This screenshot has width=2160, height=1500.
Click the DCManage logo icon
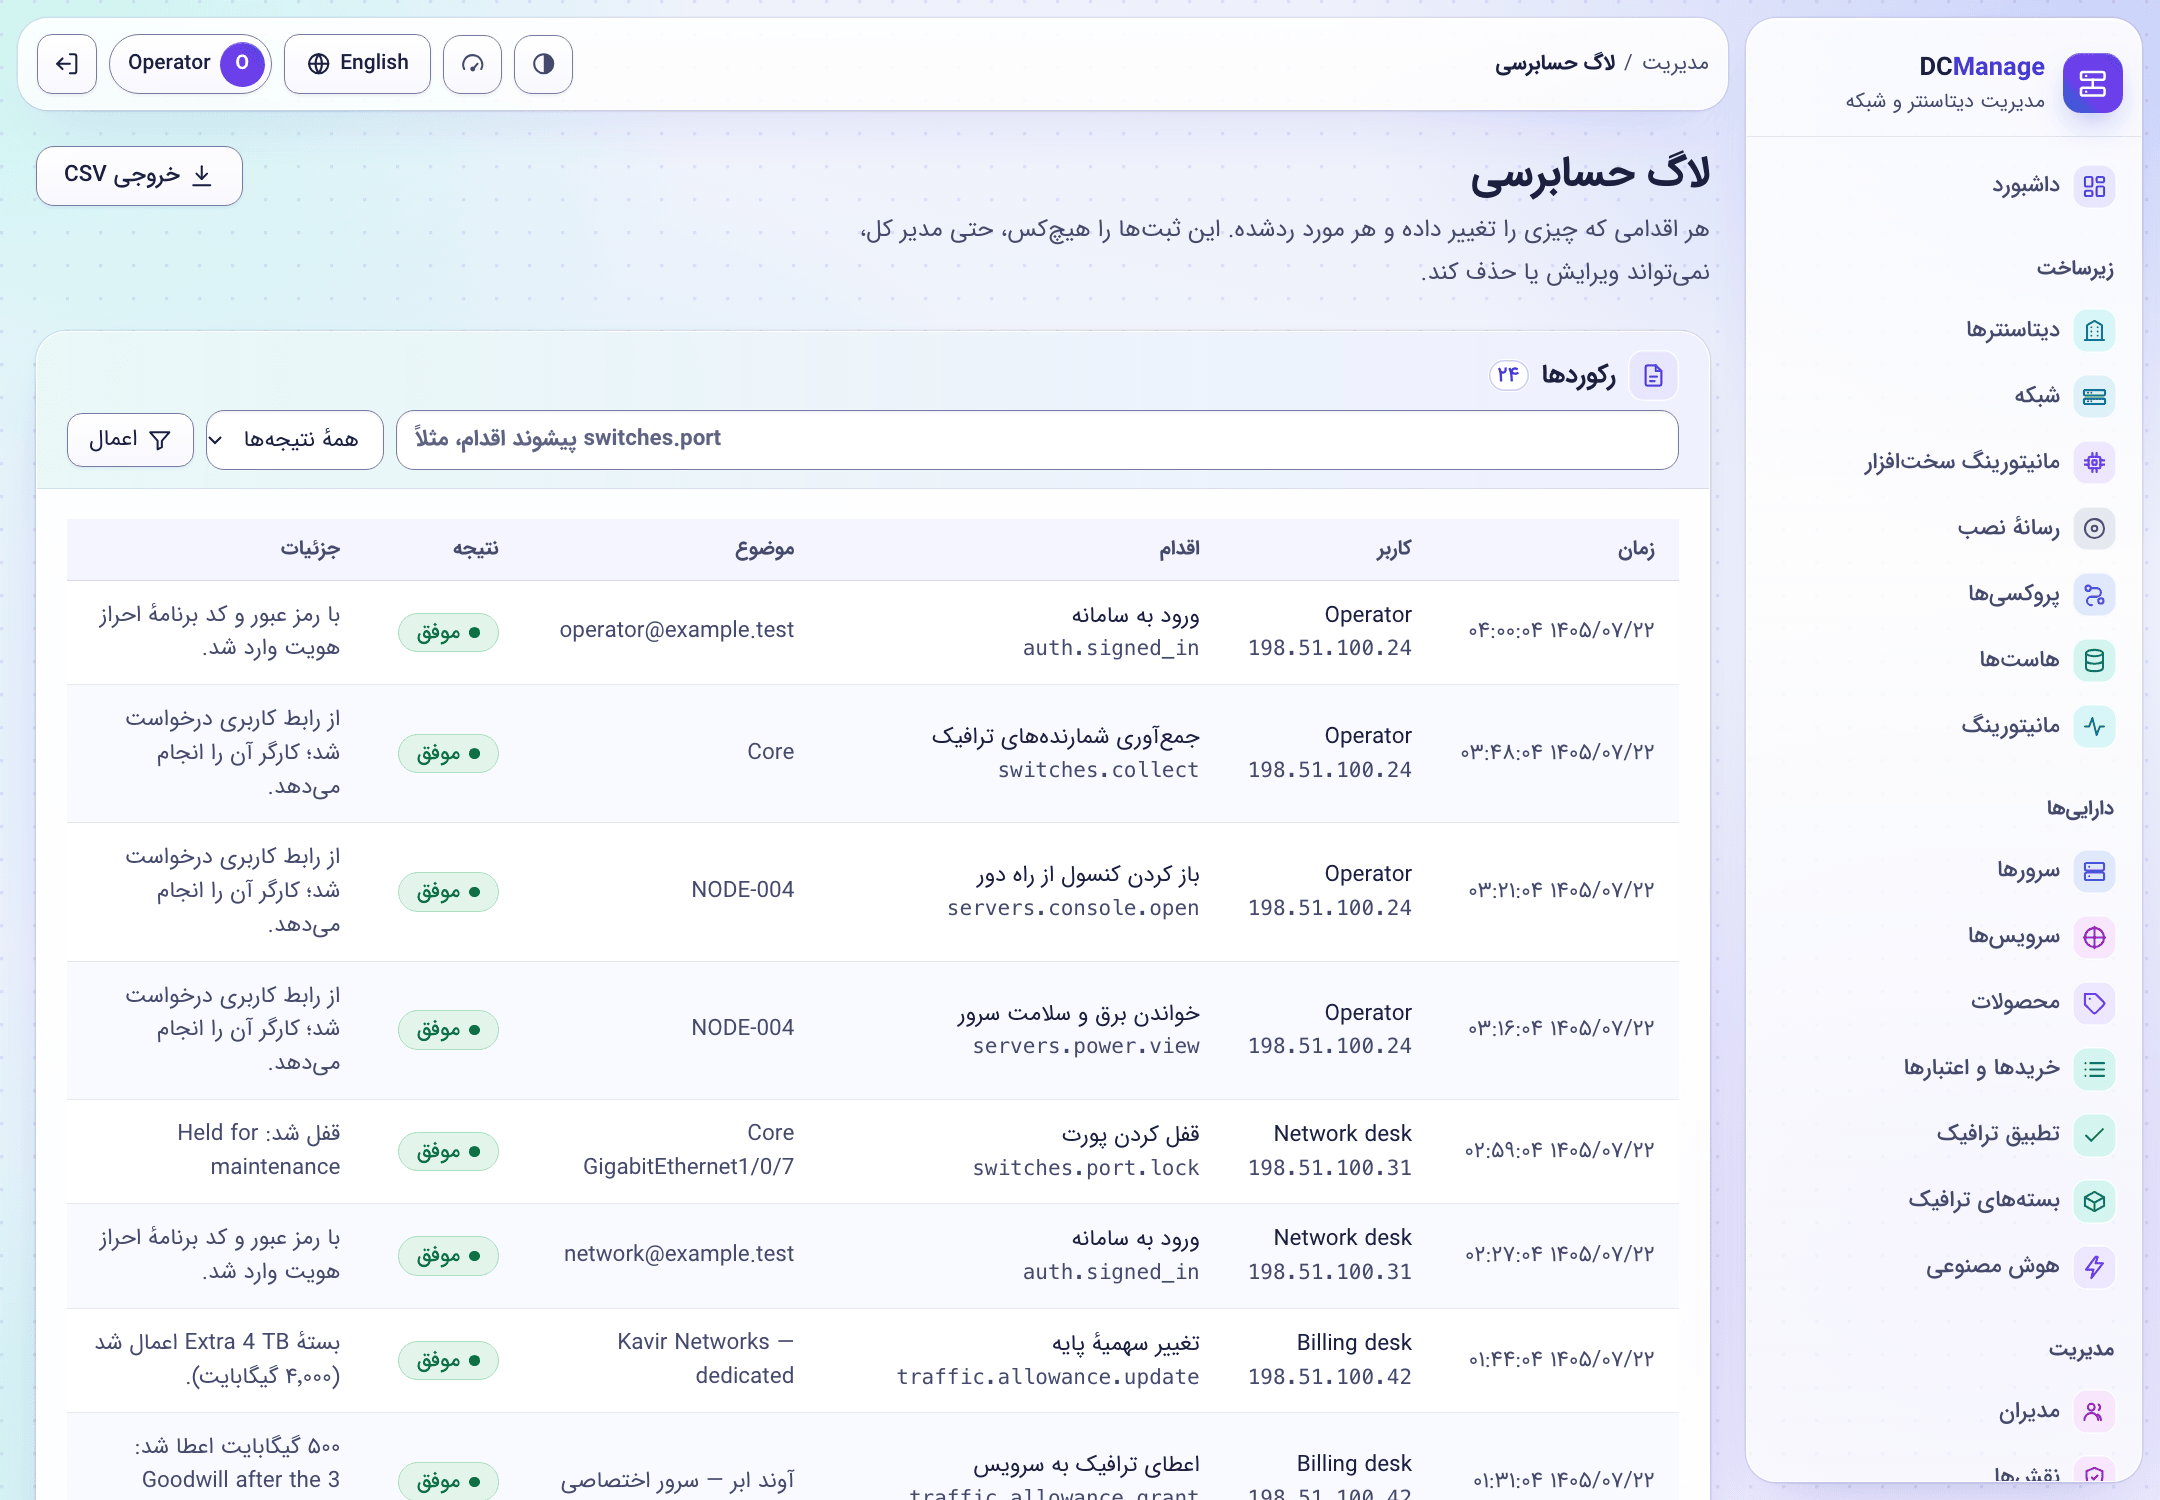2092,83
